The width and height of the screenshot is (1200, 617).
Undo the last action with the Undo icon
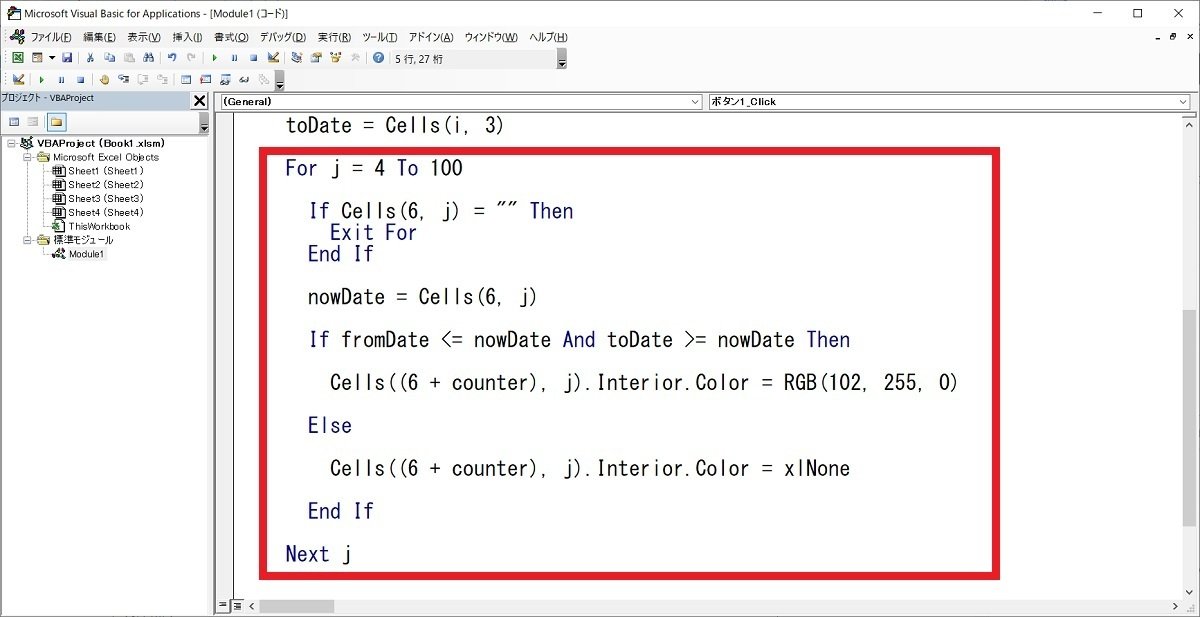[x=172, y=58]
